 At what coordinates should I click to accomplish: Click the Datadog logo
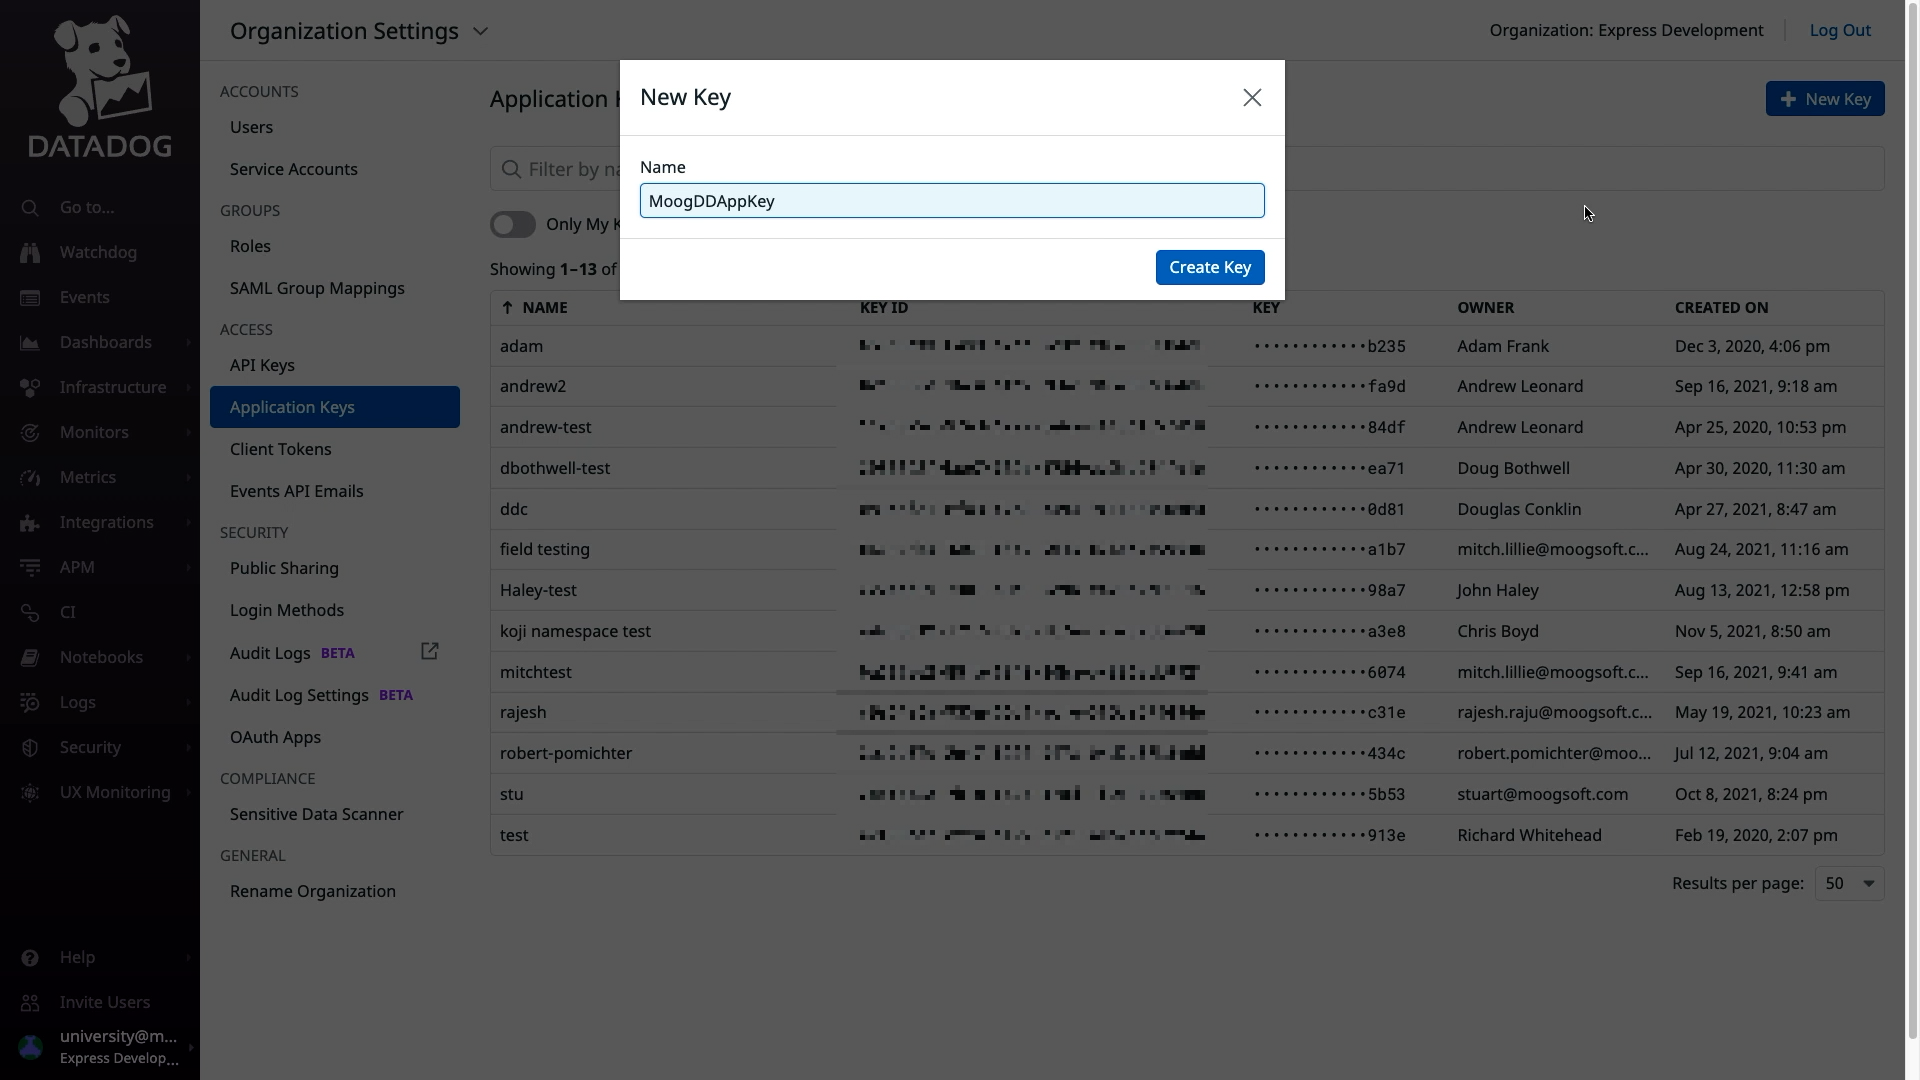pyautogui.click(x=100, y=86)
